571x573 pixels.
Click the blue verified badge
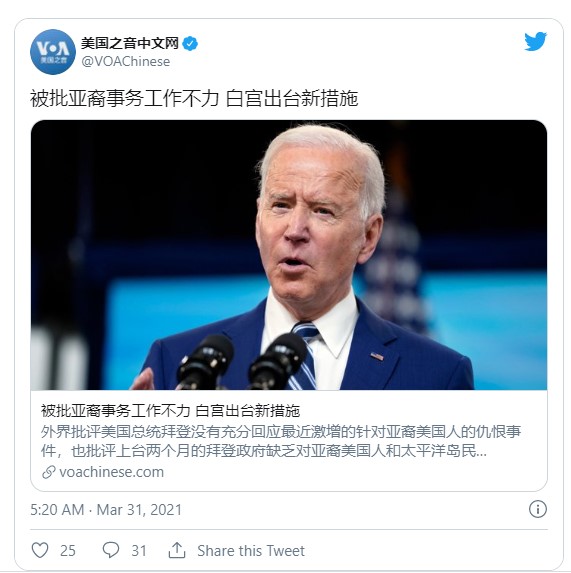coord(190,43)
